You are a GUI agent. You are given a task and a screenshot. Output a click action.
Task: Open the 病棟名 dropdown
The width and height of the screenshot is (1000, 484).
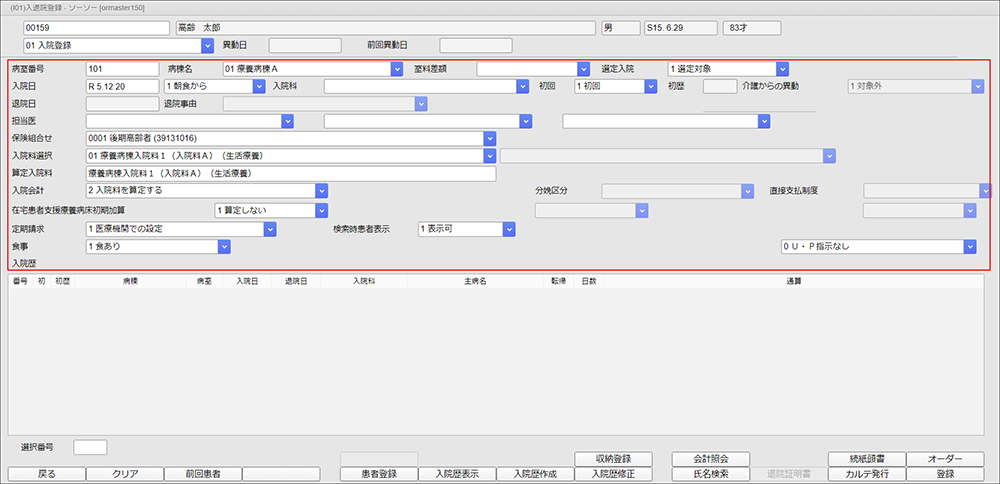[x=396, y=69]
